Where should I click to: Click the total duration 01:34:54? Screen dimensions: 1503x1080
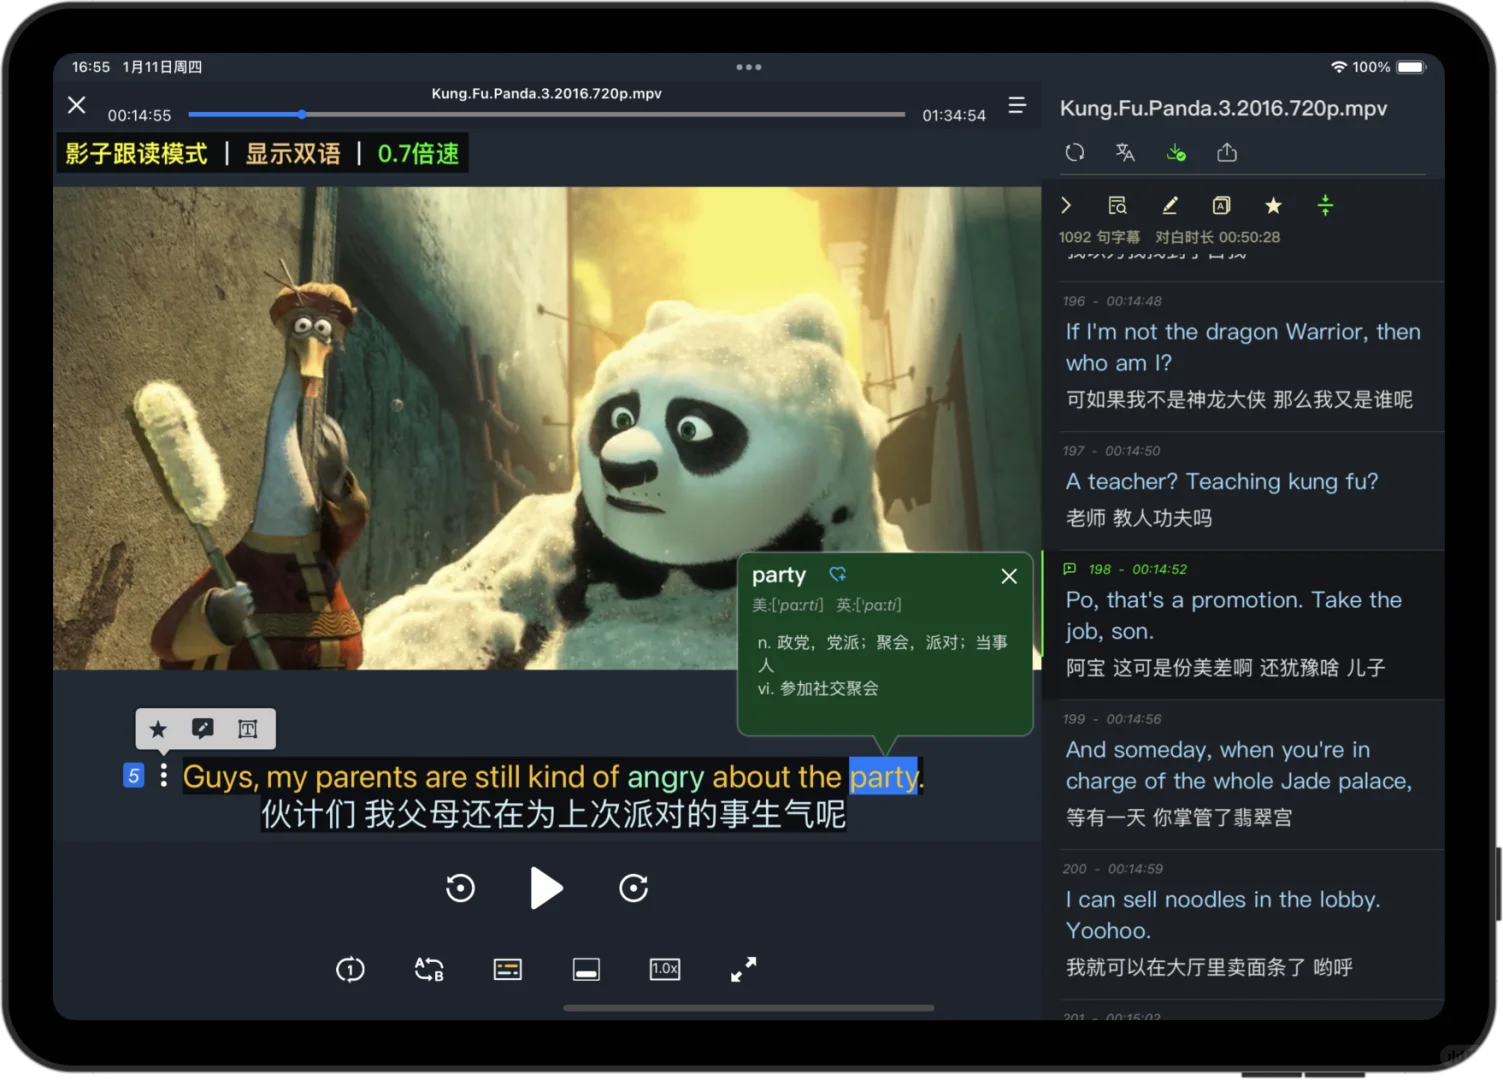click(954, 115)
